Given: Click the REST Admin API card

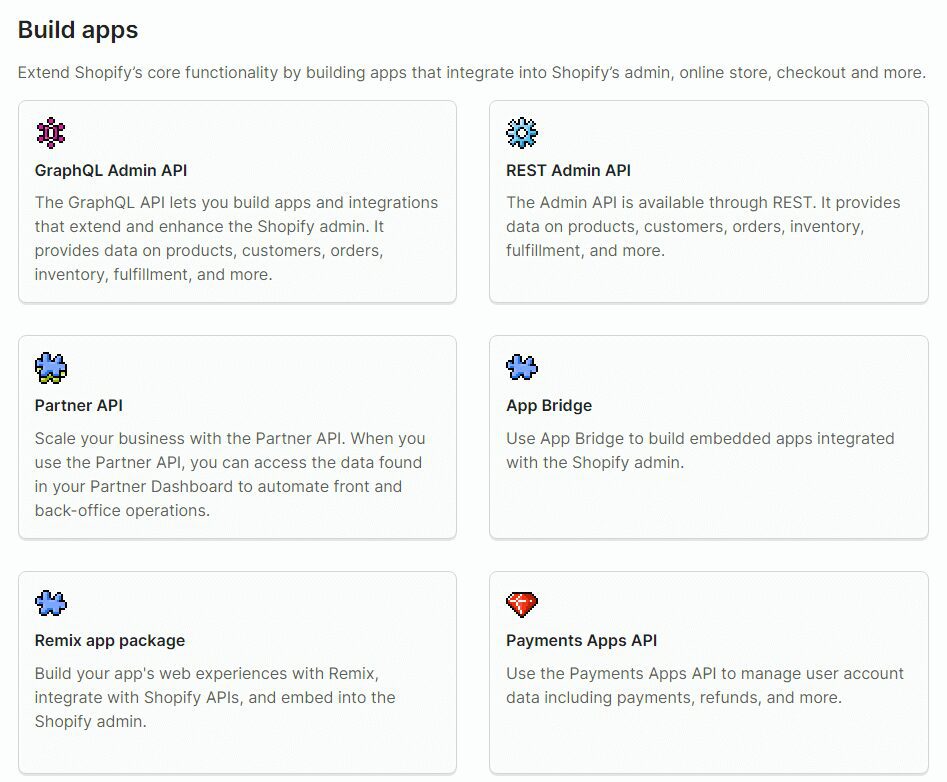Looking at the screenshot, I should click(x=708, y=200).
